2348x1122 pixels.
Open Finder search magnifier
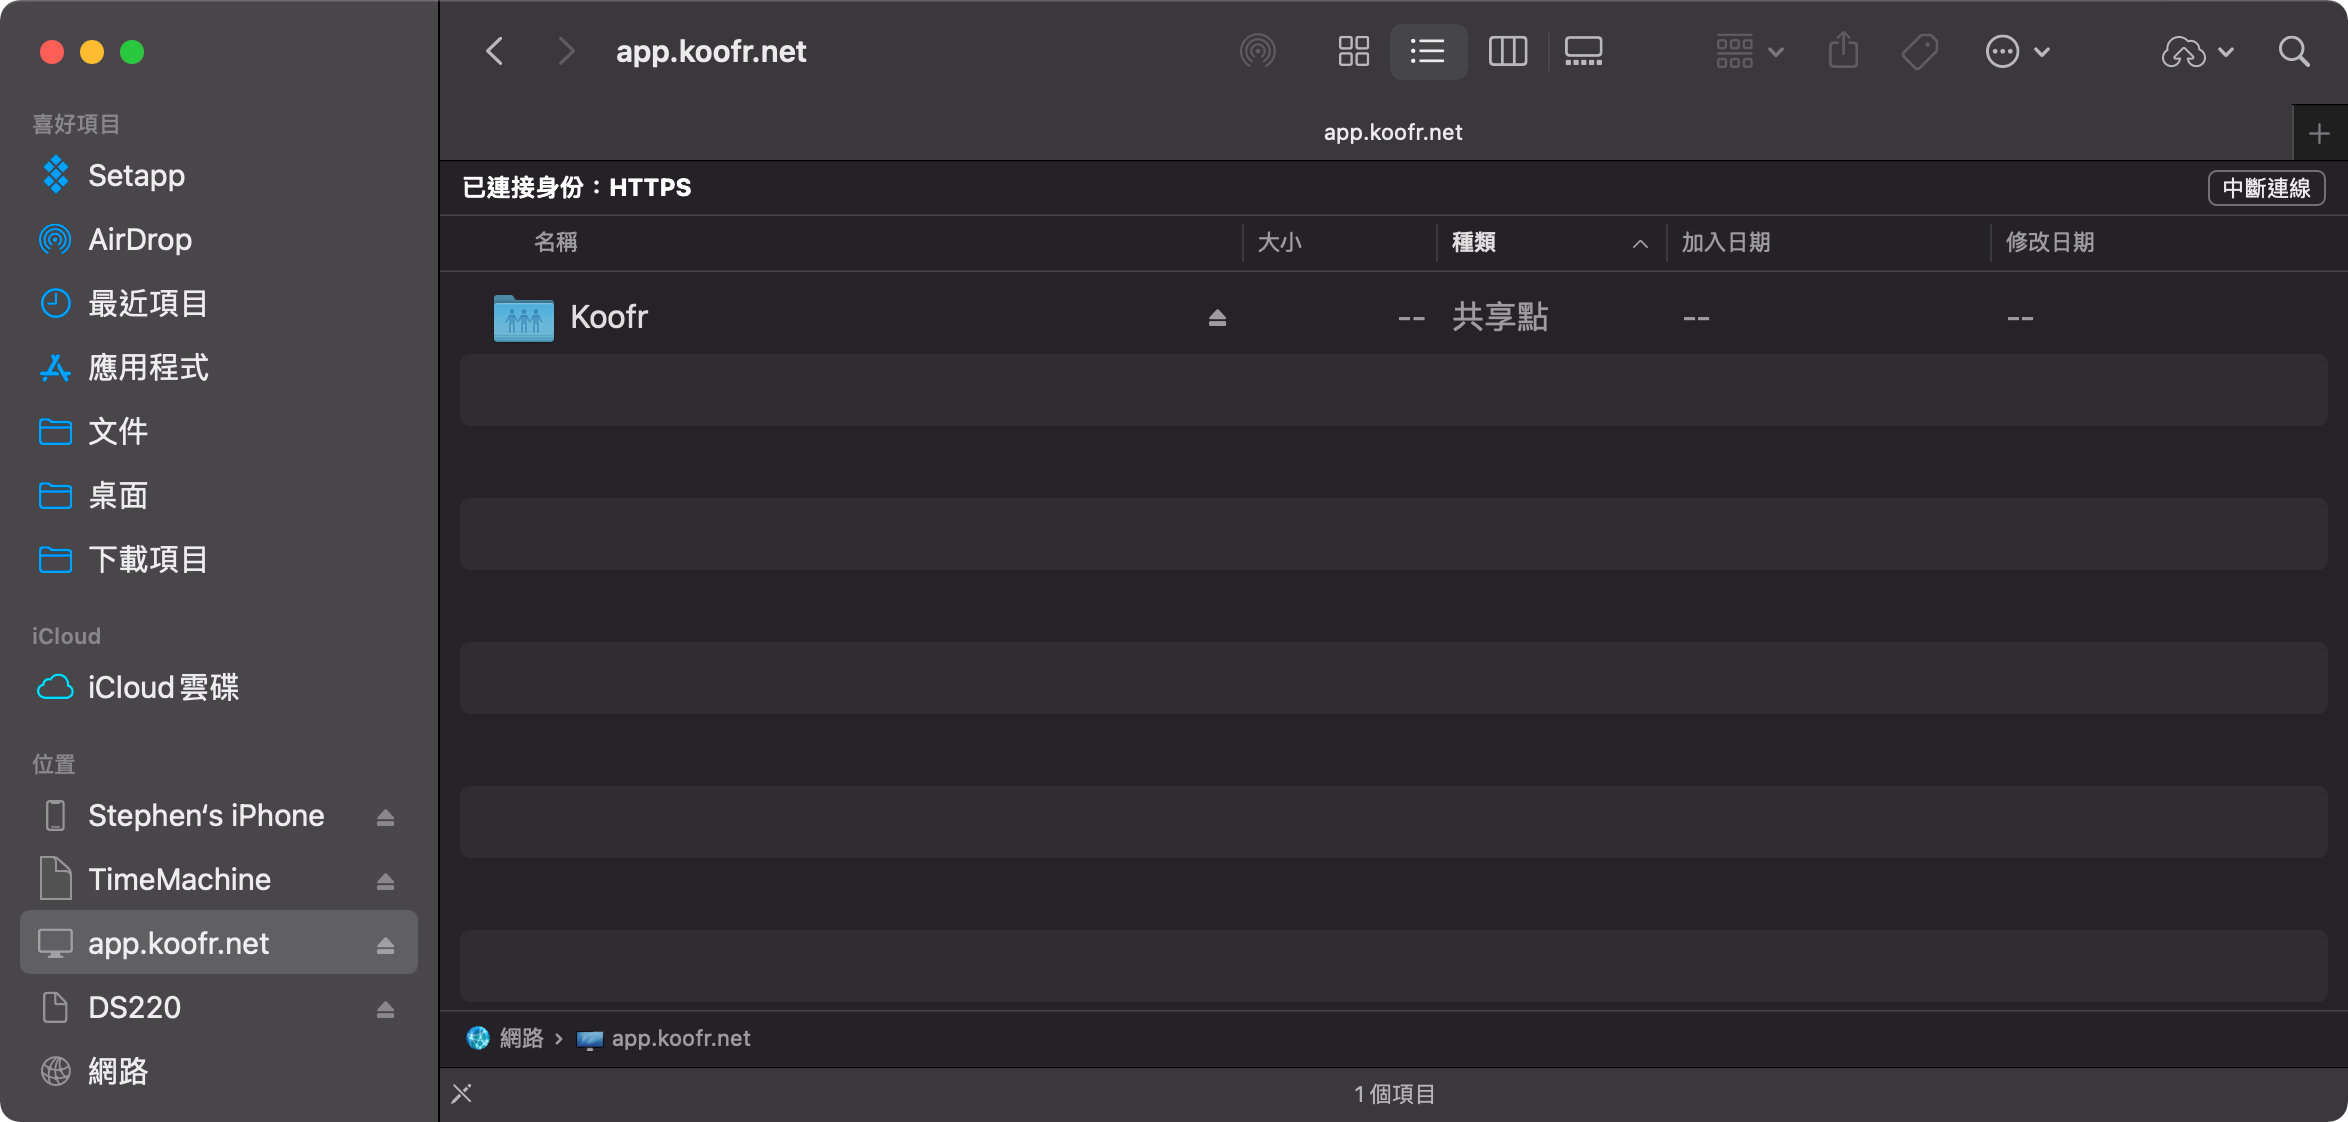click(x=2294, y=51)
